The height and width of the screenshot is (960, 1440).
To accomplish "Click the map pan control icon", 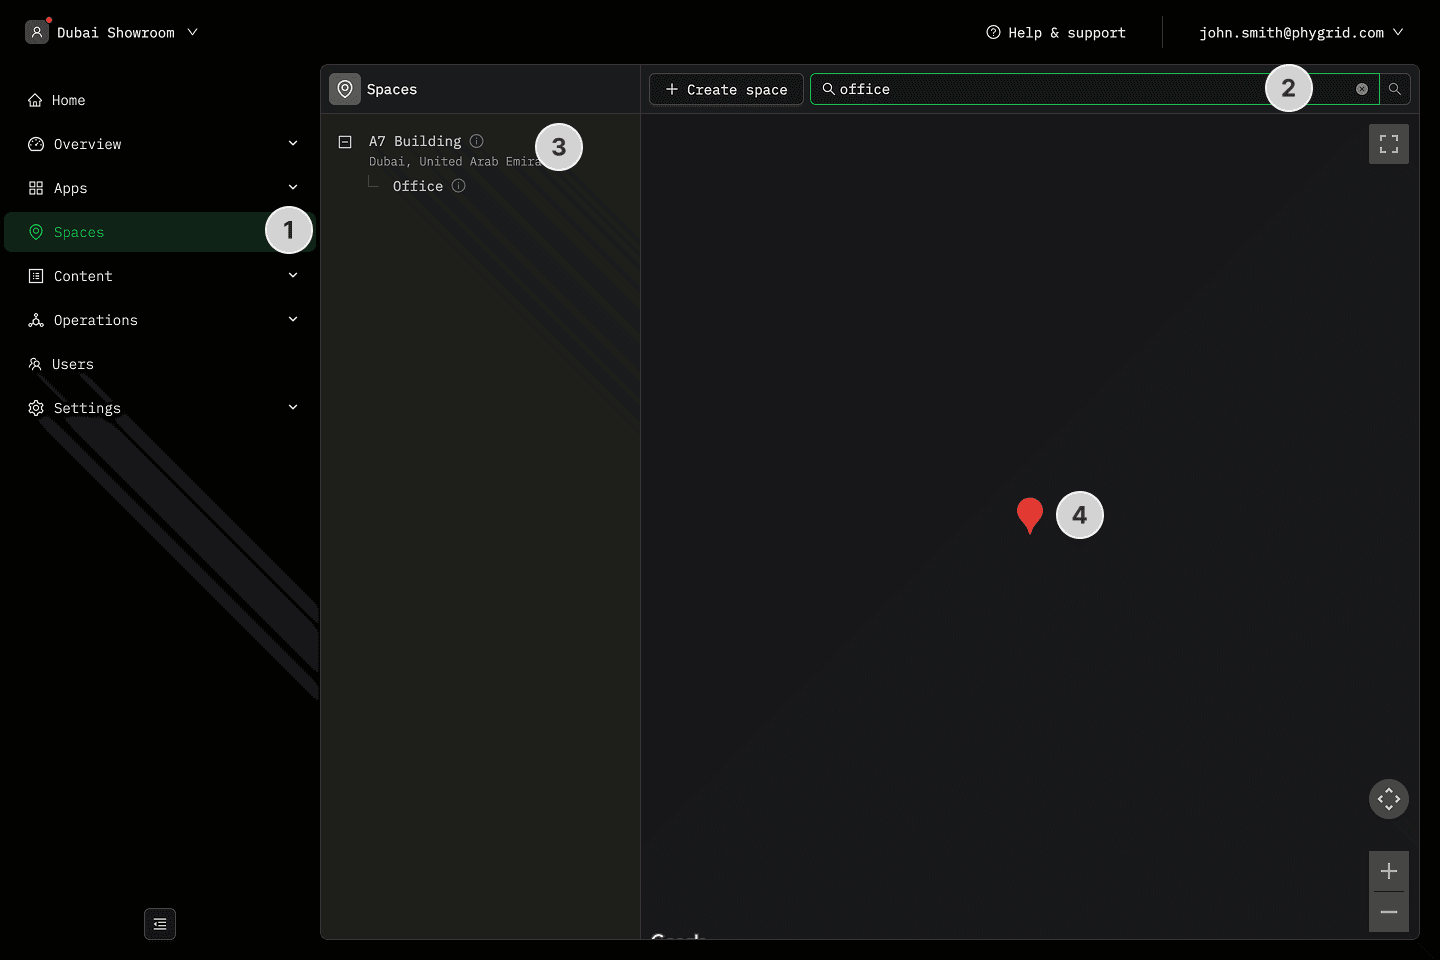I will 1388,799.
